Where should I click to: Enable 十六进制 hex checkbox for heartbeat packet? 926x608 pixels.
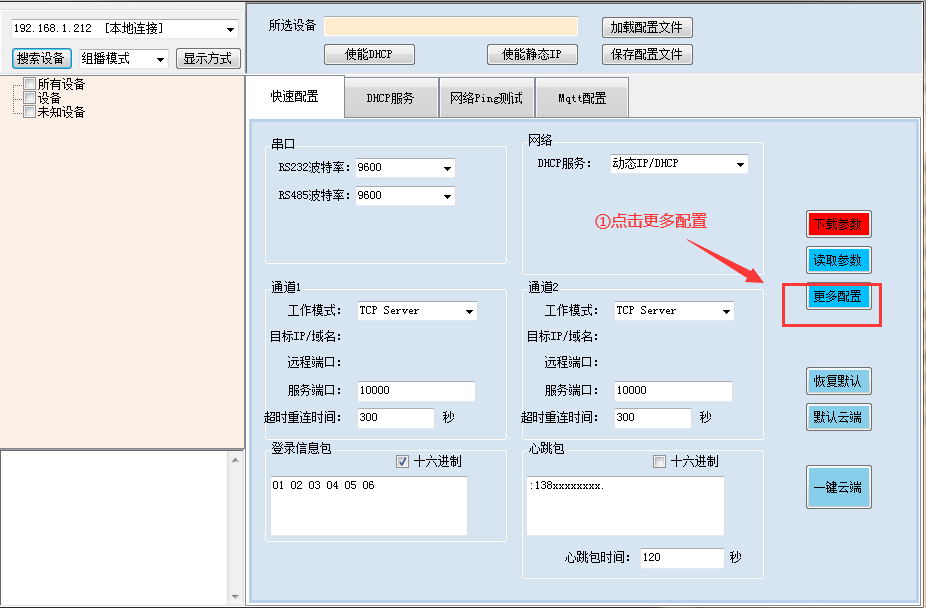tap(658, 461)
